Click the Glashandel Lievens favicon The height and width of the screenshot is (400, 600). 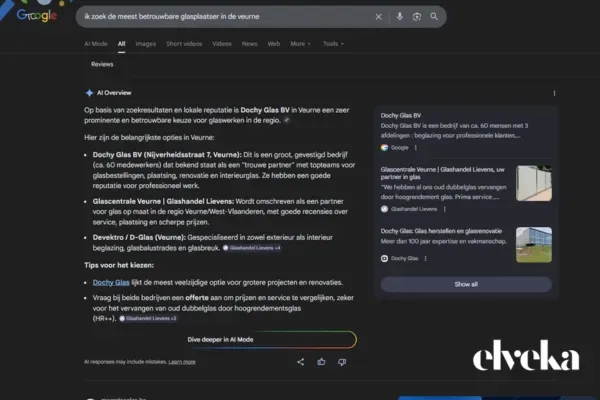385,209
